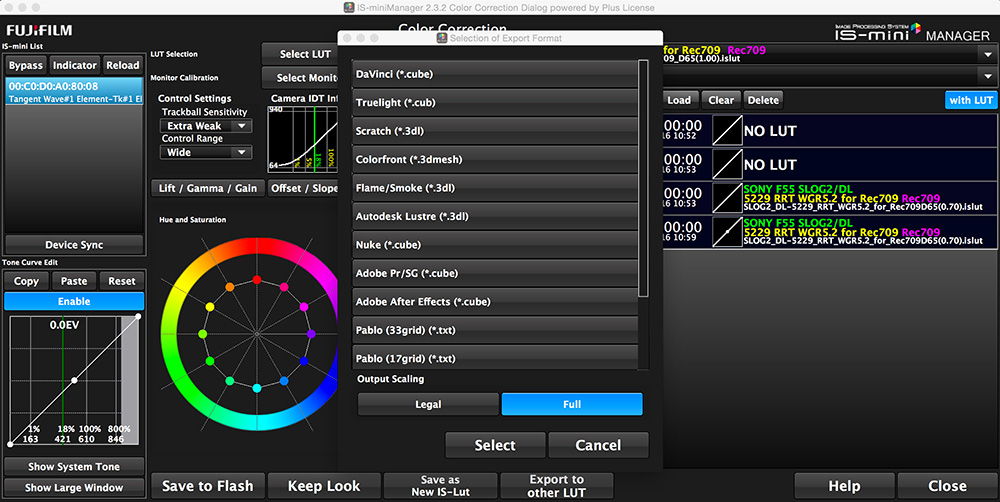Open the Trackball Sensitivity Extra Weak dropdown
This screenshot has width=1000, height=502.
coord(205,126)
